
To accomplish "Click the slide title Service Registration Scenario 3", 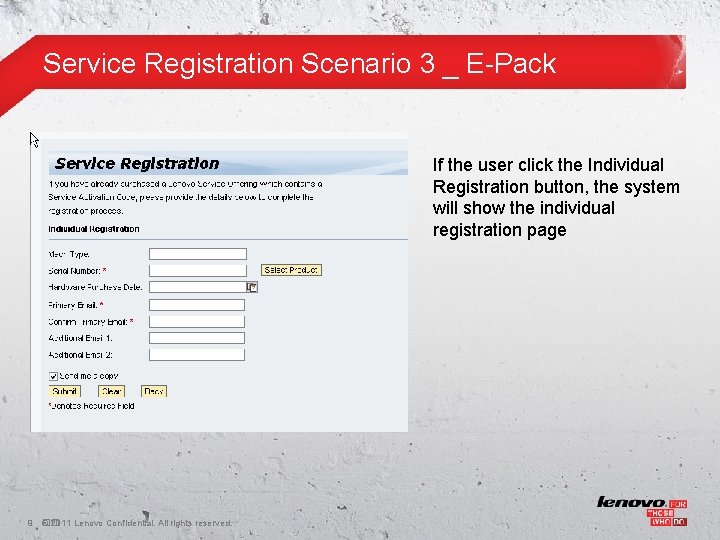I will [x=299, y=63].
